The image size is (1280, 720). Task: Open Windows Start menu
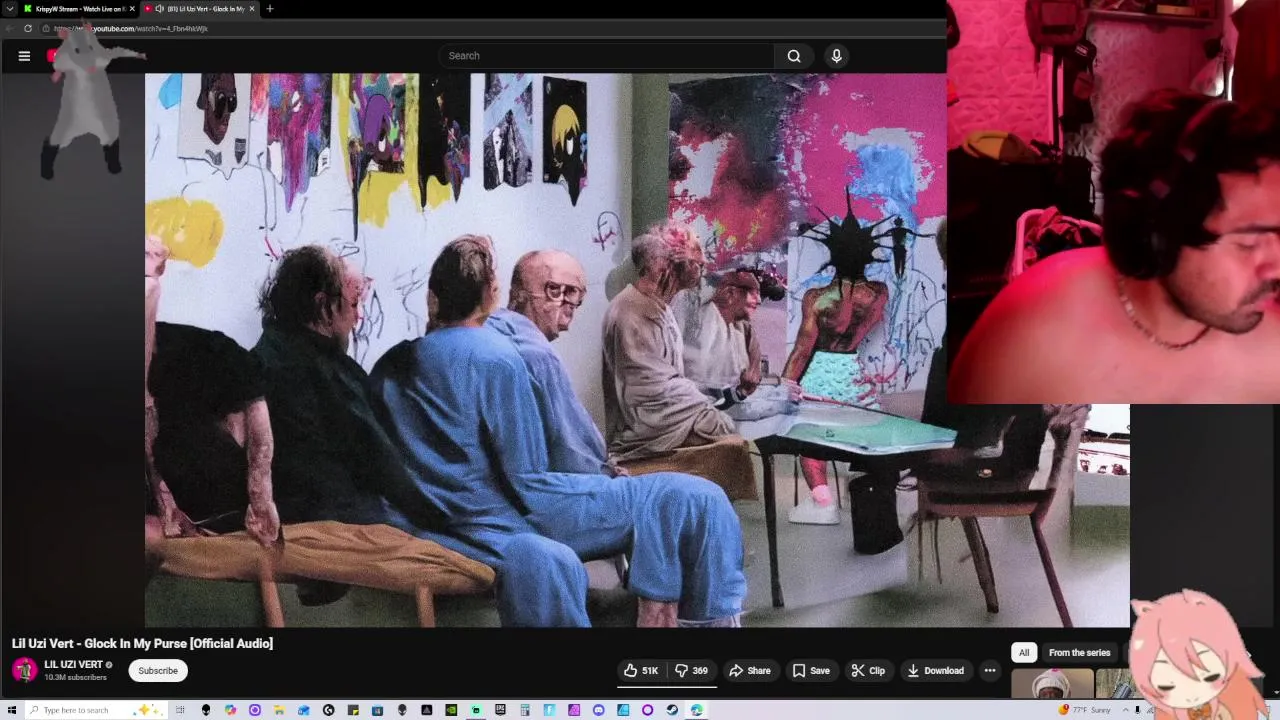[11, 710]
